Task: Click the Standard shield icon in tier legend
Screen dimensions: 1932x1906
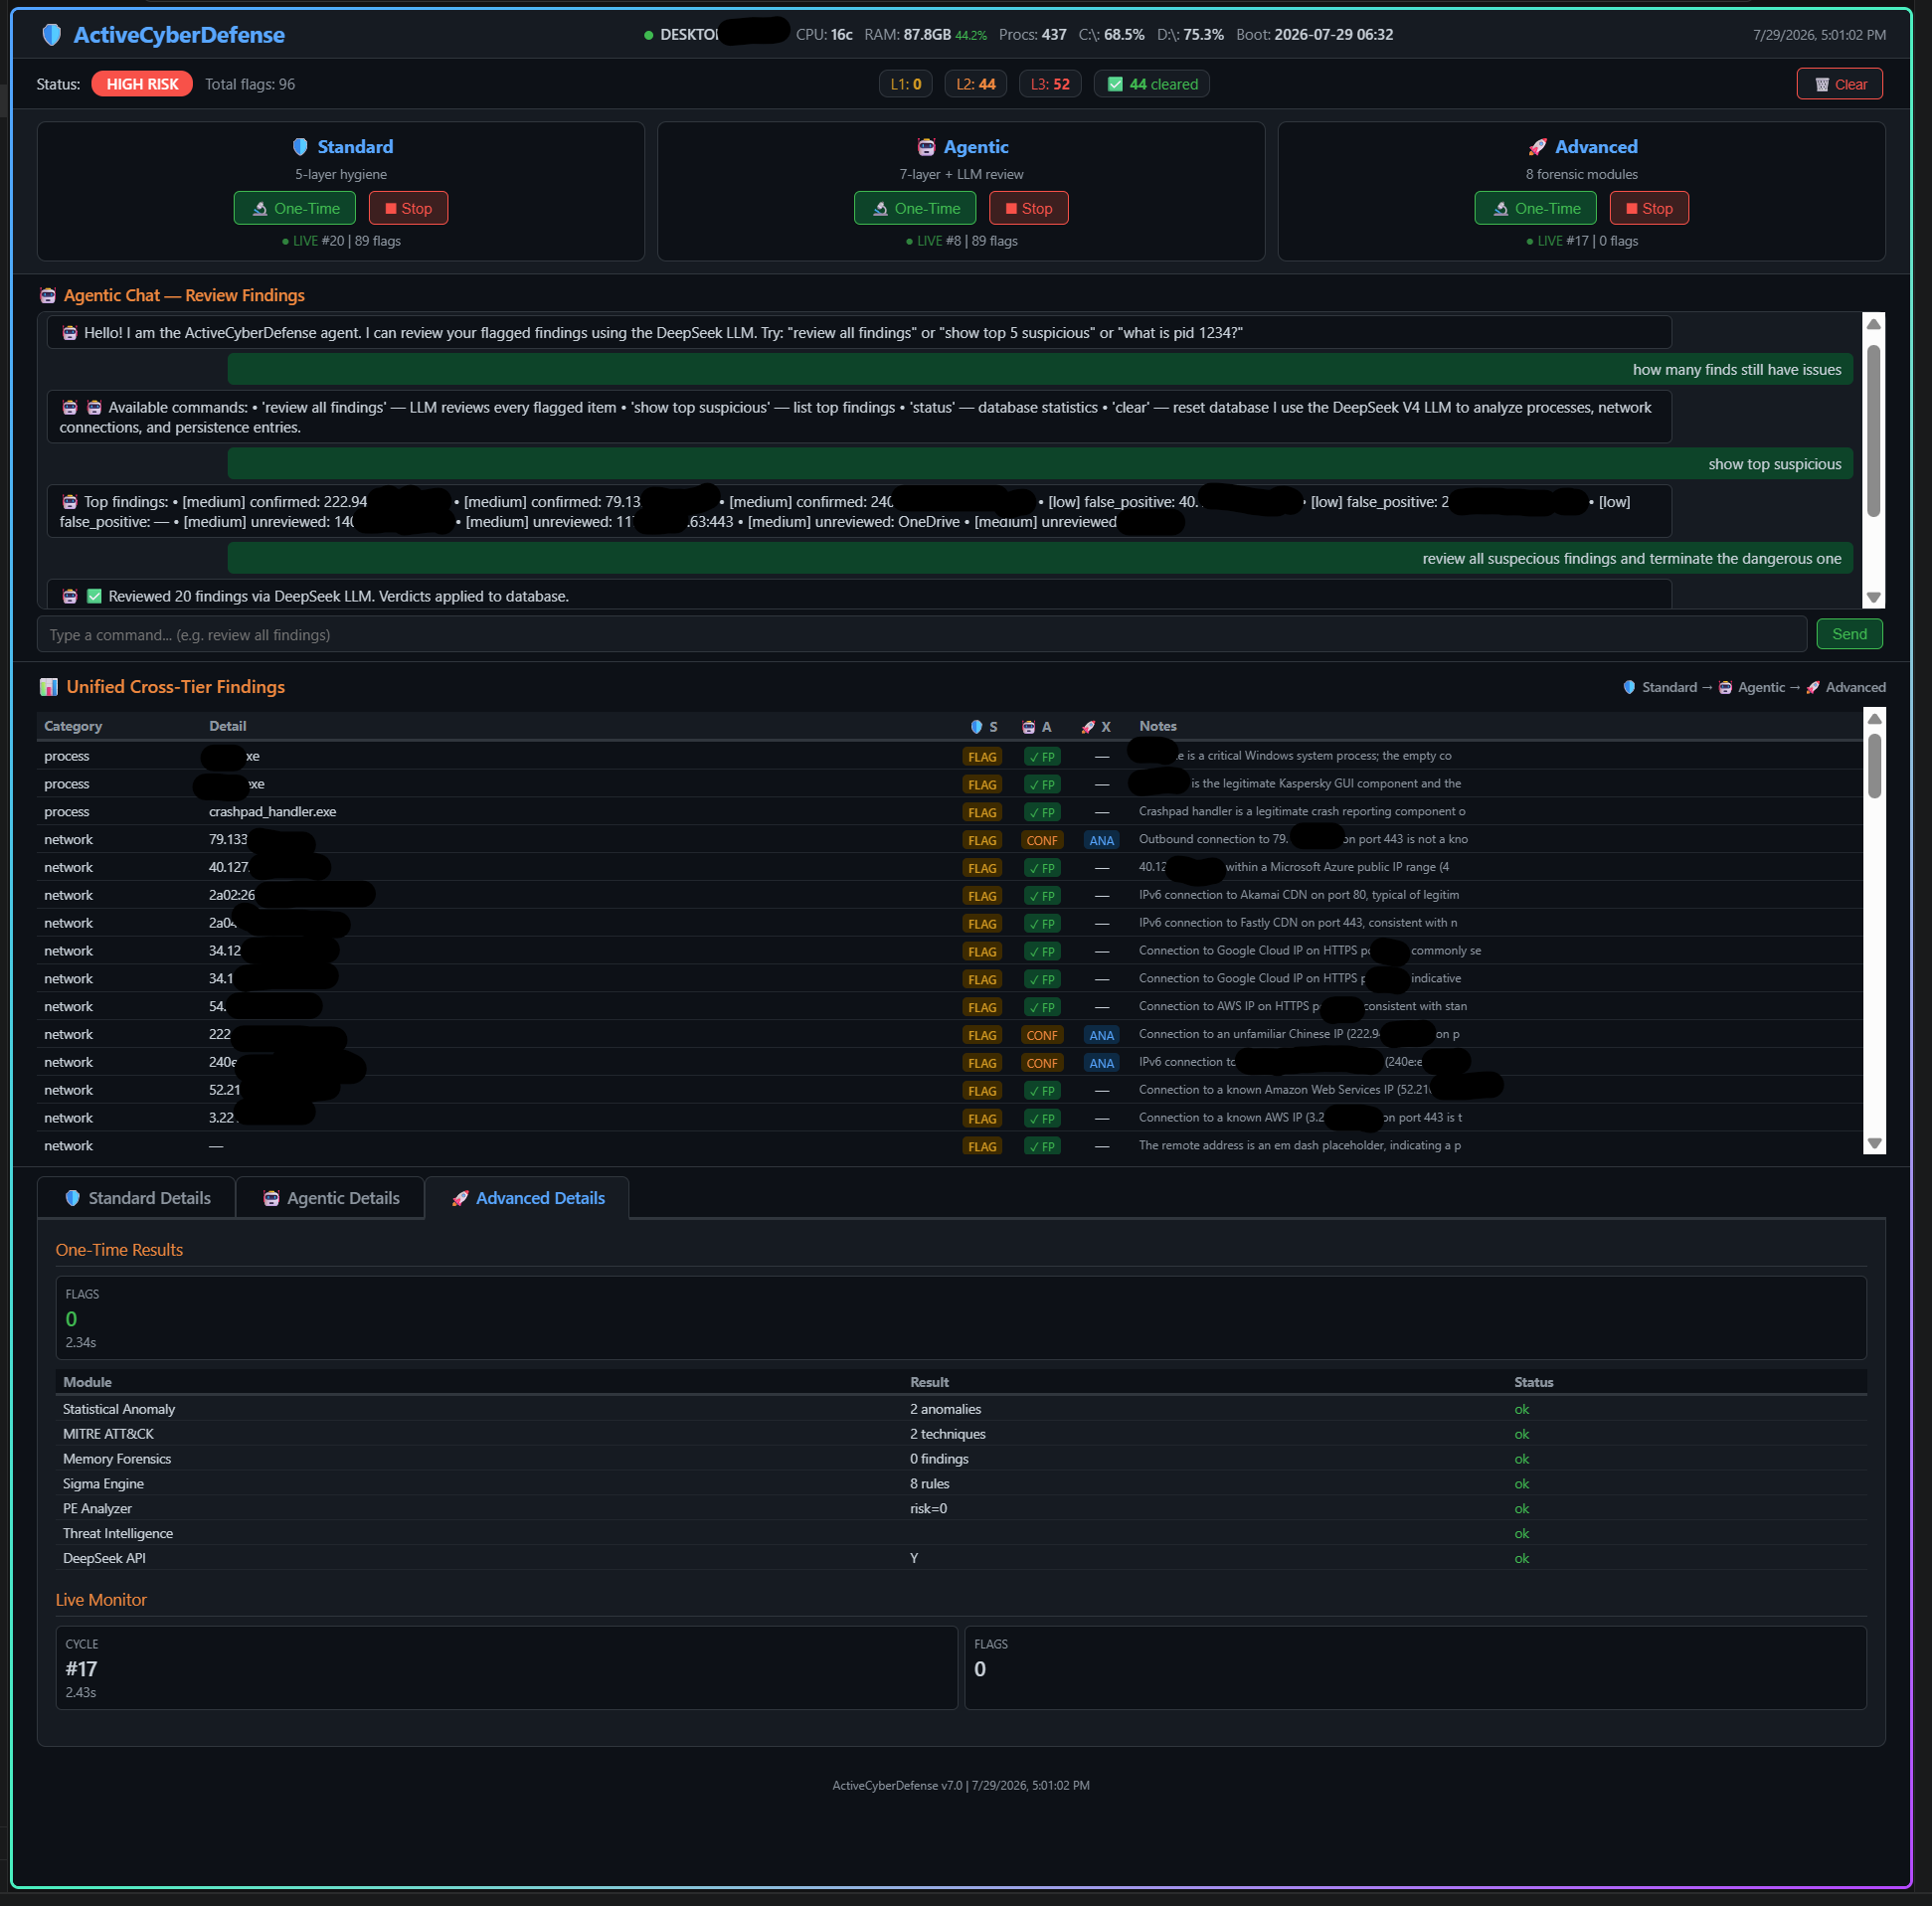Action: click(x=1629, y=687)
